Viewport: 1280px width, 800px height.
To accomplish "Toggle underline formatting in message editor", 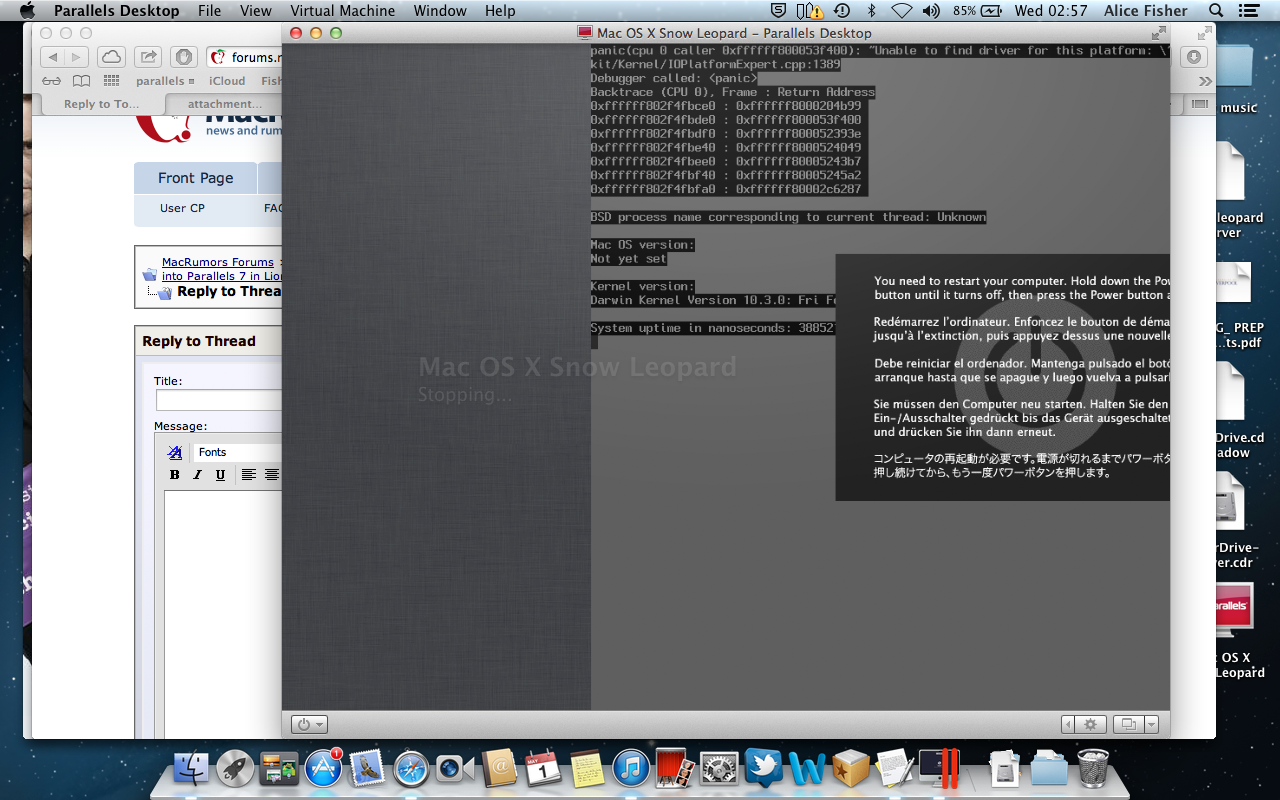I will [220, 475].
